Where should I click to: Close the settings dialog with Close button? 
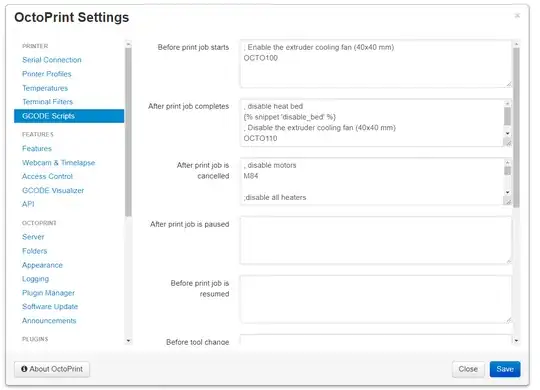(468, 369)
